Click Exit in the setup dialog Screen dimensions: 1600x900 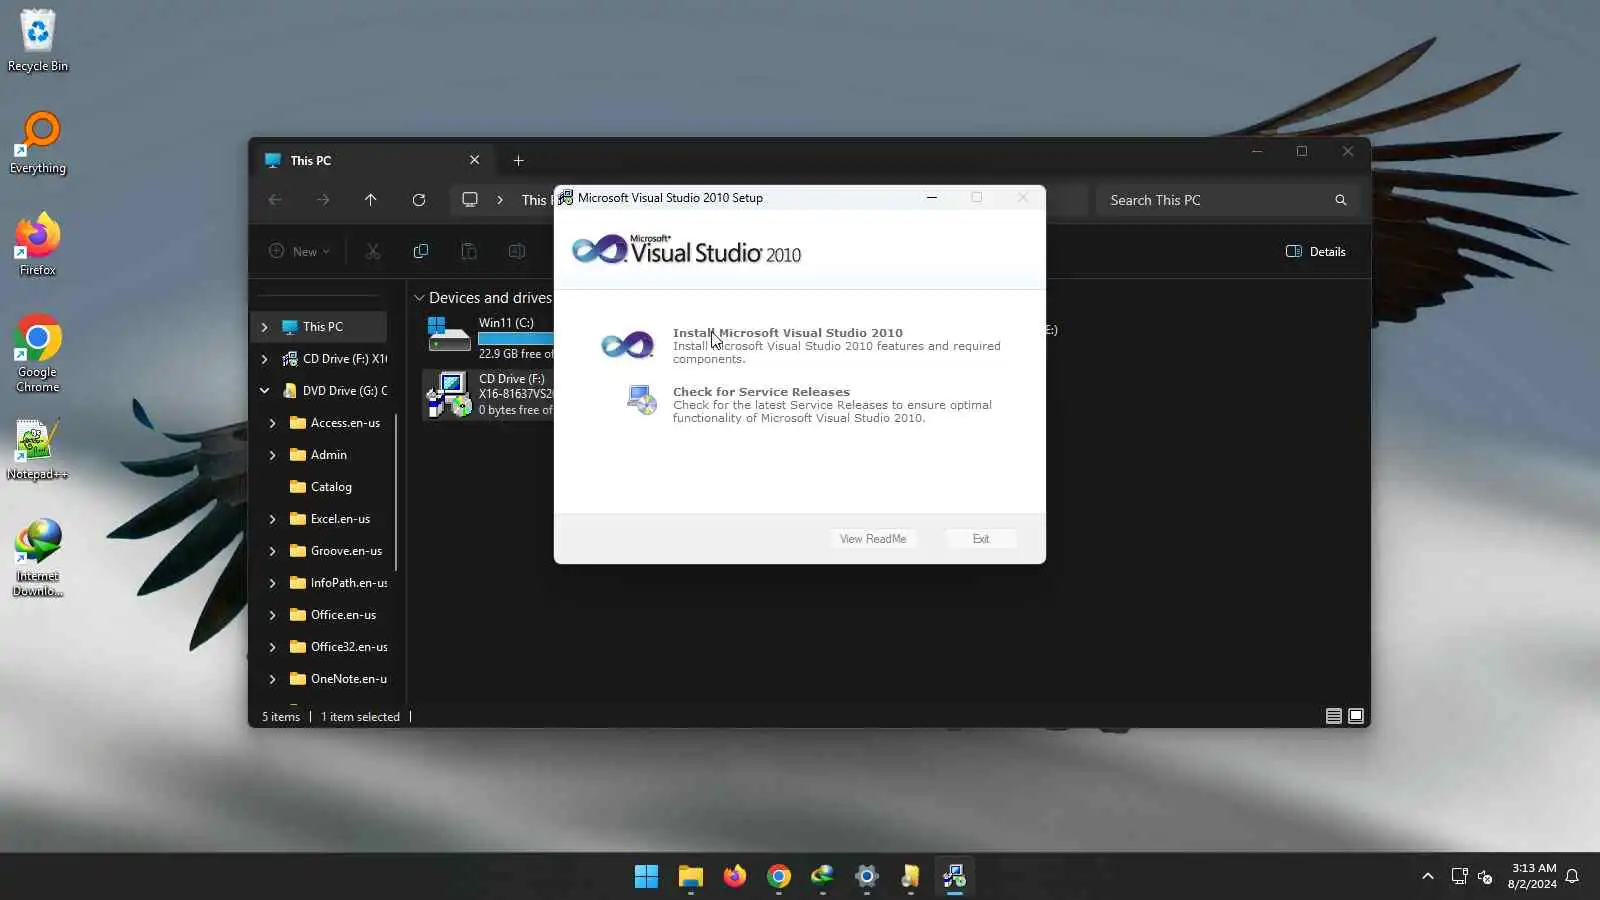coord(981,539)
